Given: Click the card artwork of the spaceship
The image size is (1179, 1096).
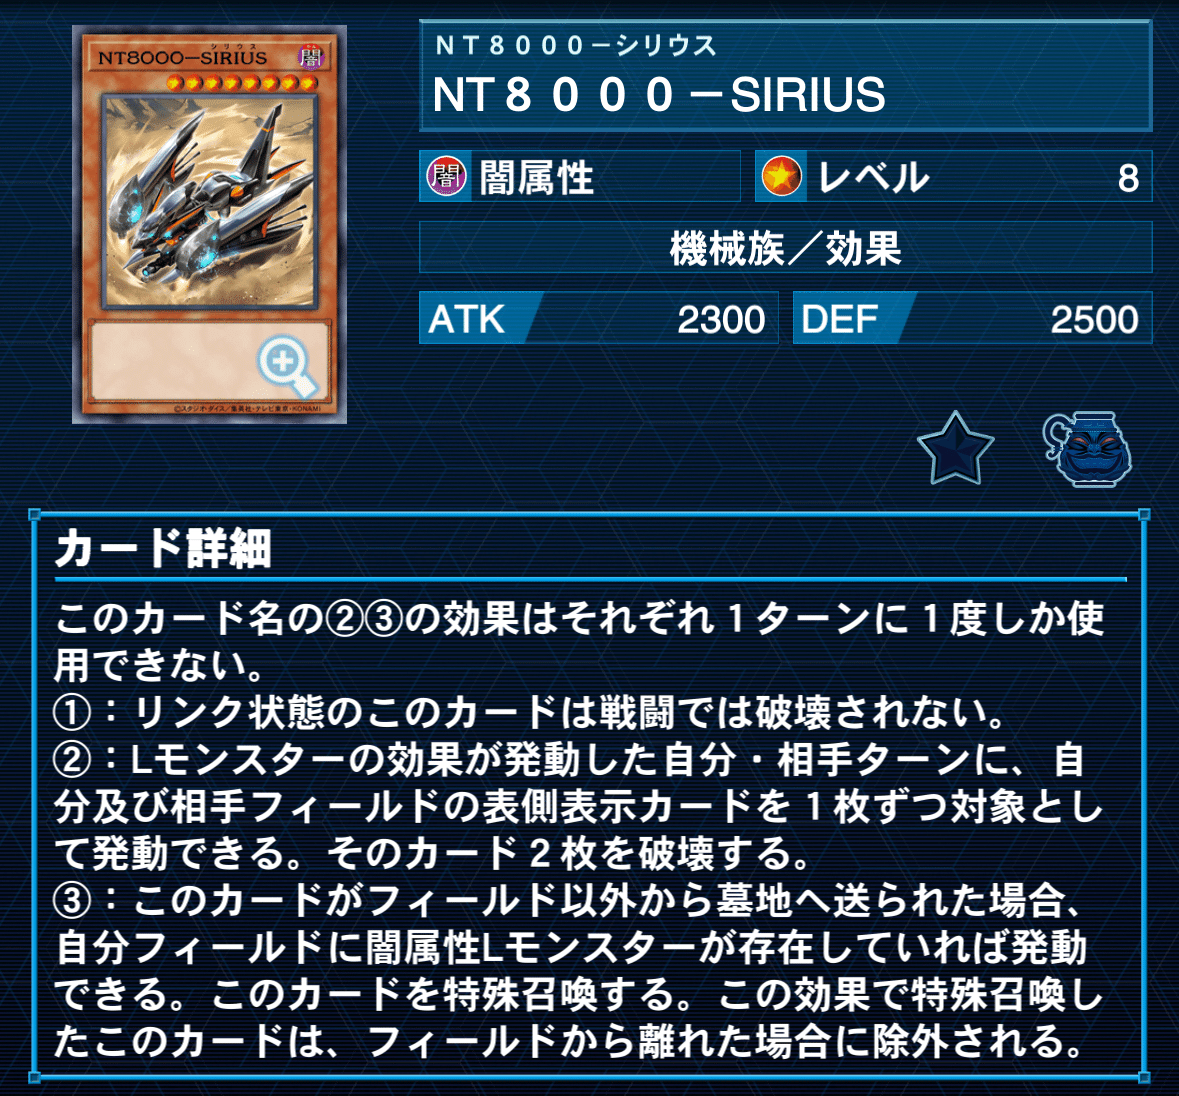Looking at the screenshot, I should [x=210, y=201].
